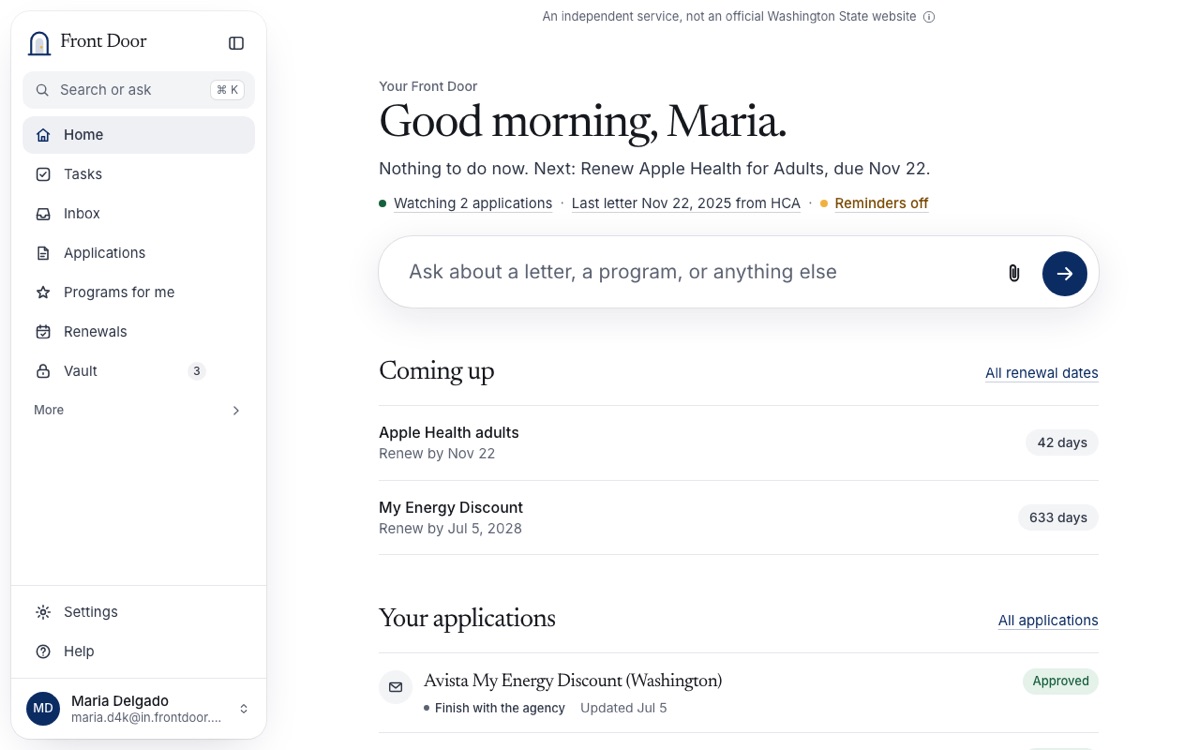Click the Front Door arch logo

click(39, 43)
